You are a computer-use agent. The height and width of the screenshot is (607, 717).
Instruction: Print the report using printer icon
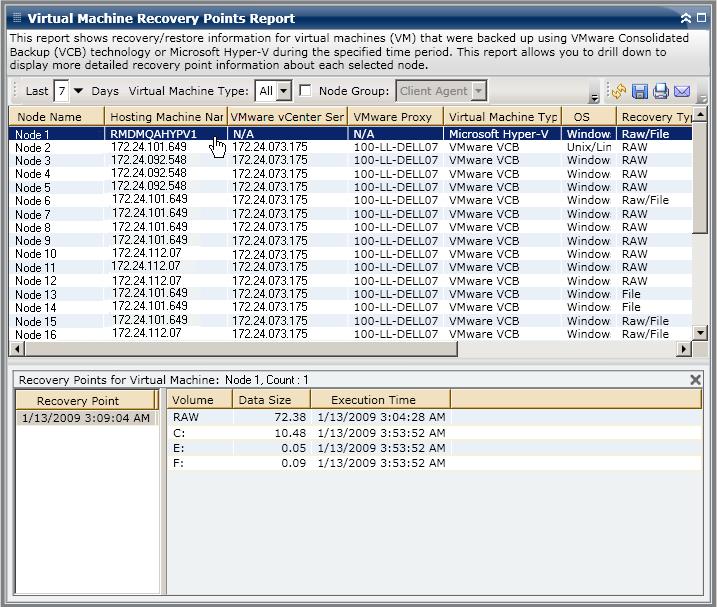(x=661, y=92)
